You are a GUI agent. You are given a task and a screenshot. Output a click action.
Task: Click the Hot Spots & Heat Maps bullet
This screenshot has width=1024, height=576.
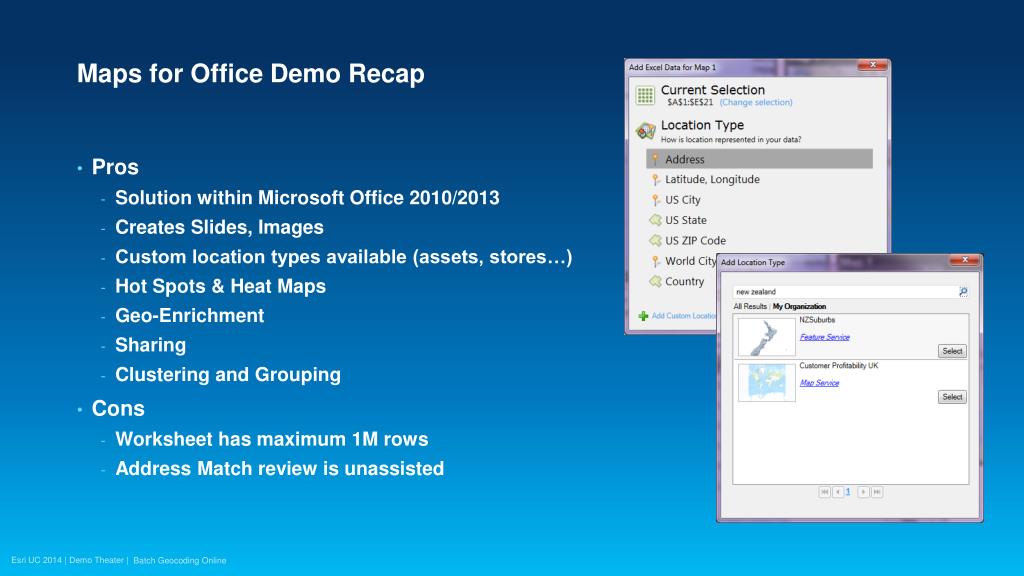(220, 286)
